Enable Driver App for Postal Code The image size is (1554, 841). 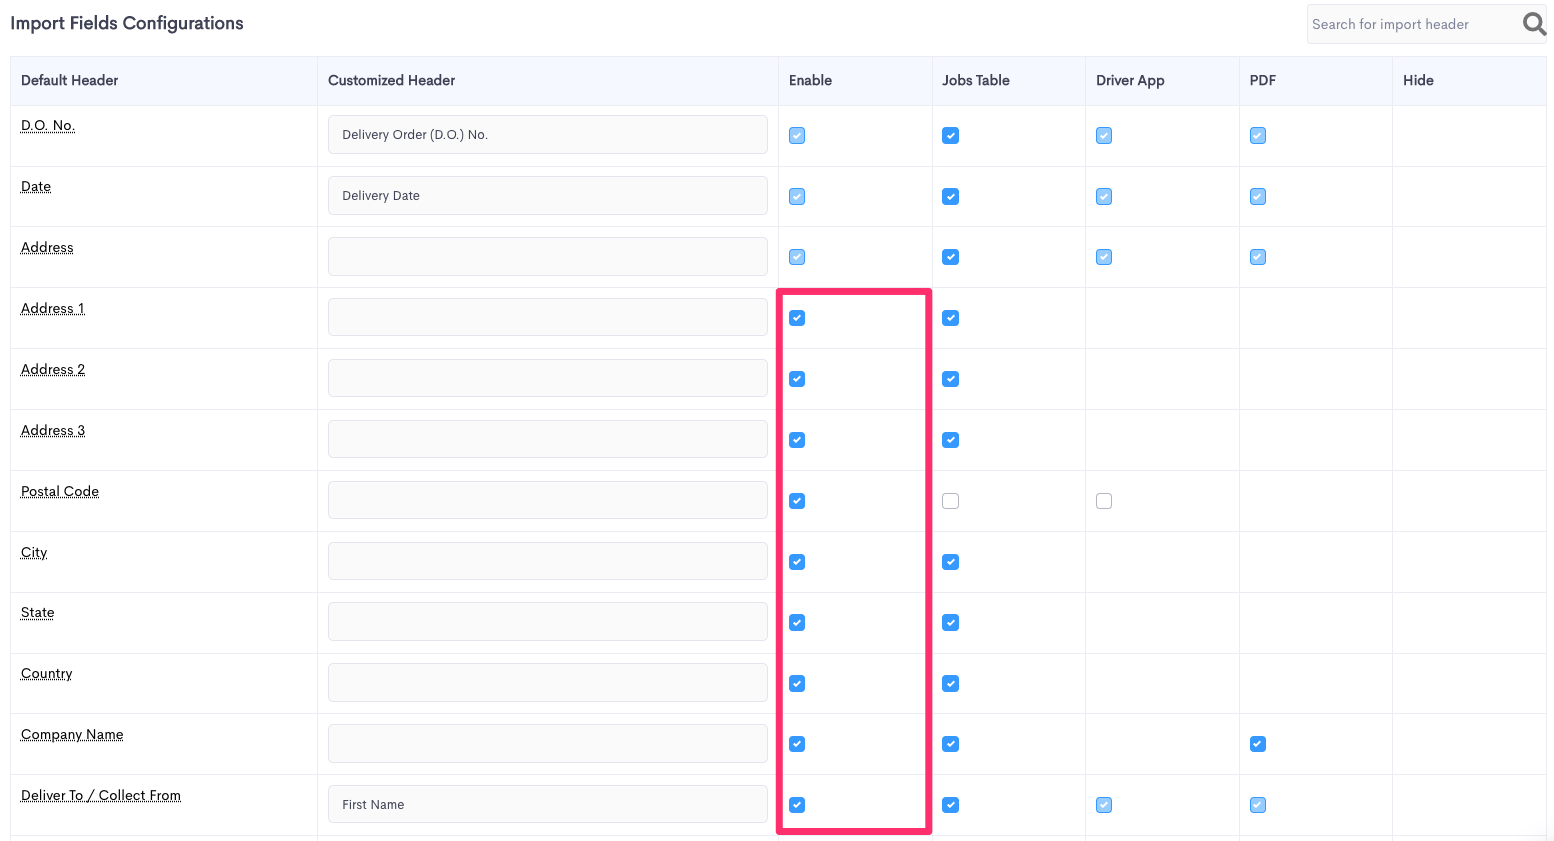coord(1104,501)
